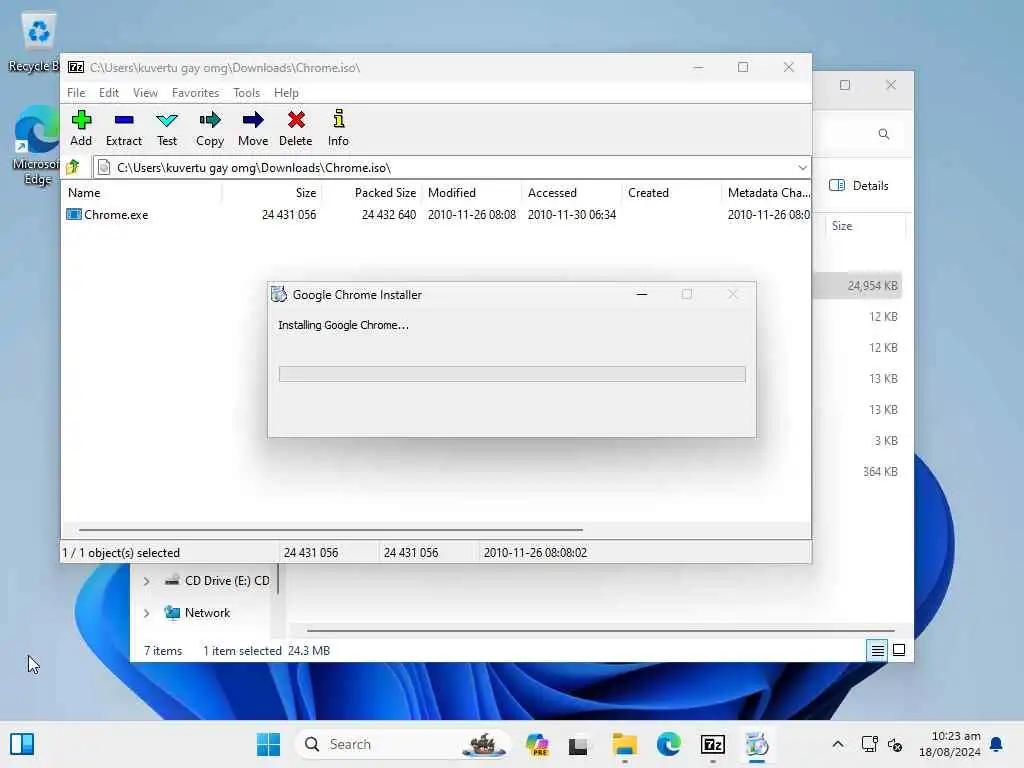Click the Size column header in Explorer
1024x768 pixels.
point(865,226)
